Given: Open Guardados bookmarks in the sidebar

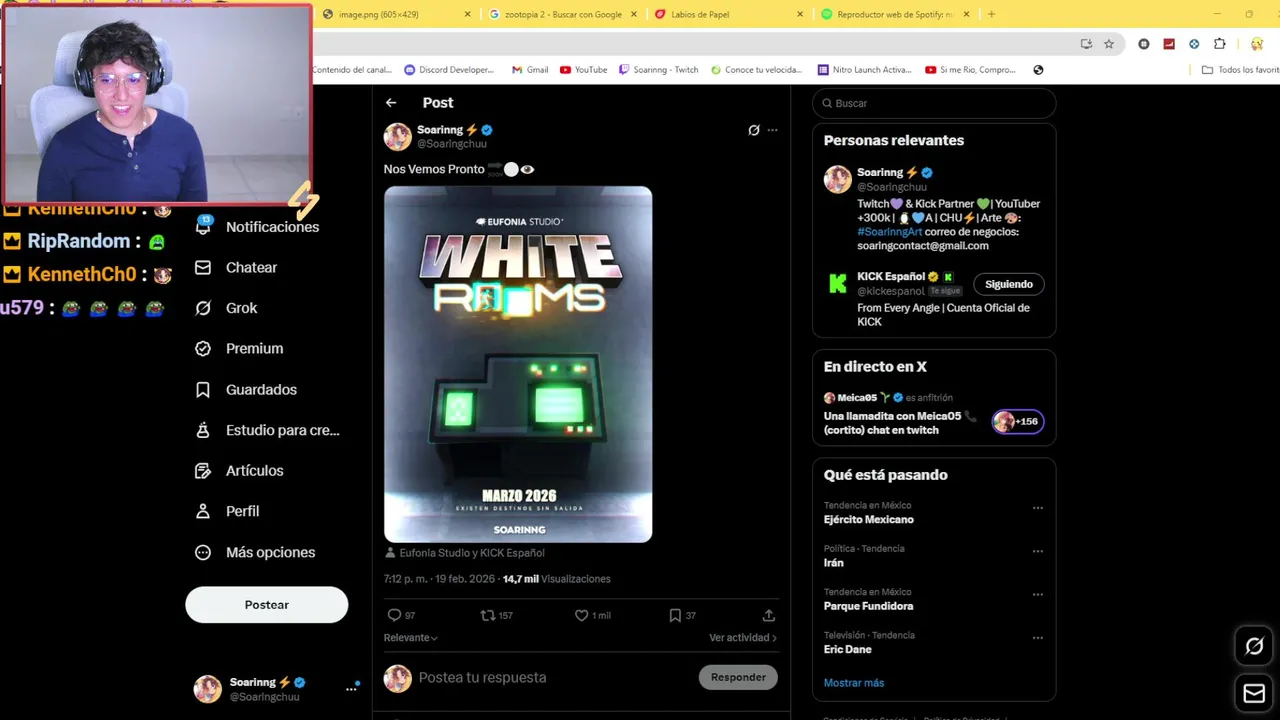Looking at the screenshot, I should coord(246,390).
